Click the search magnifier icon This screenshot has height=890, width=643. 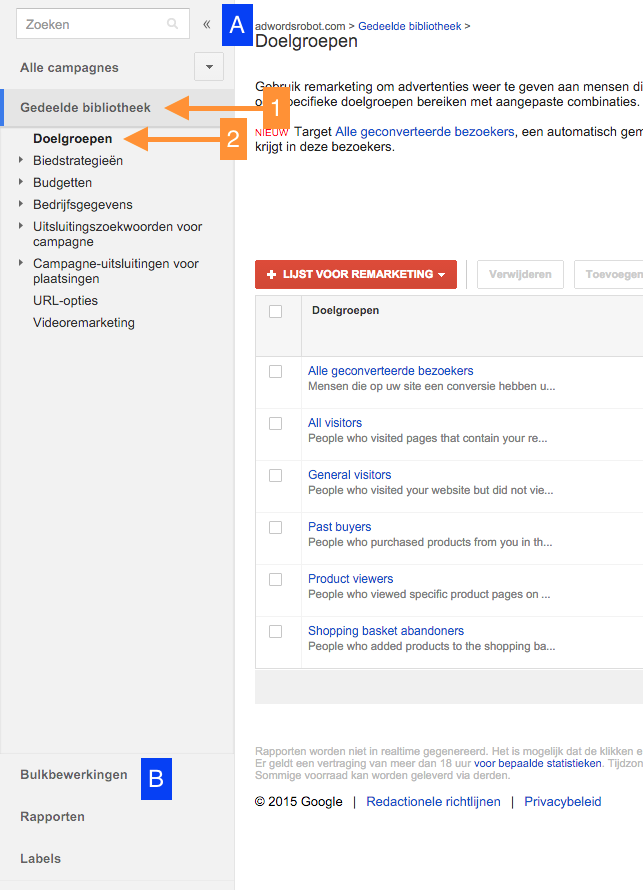click(x=173, y=24)
